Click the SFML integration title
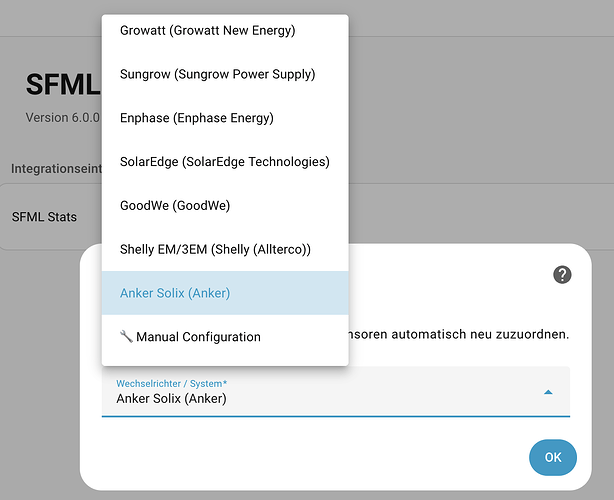The width and height of the screenshot is (614, 500). tap(63, 84)
